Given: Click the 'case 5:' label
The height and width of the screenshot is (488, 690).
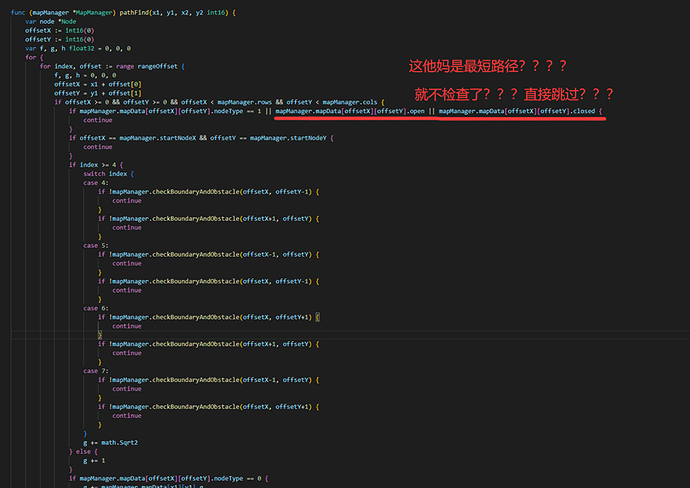Looking at the screenshot, I should [x=95, y=246].
